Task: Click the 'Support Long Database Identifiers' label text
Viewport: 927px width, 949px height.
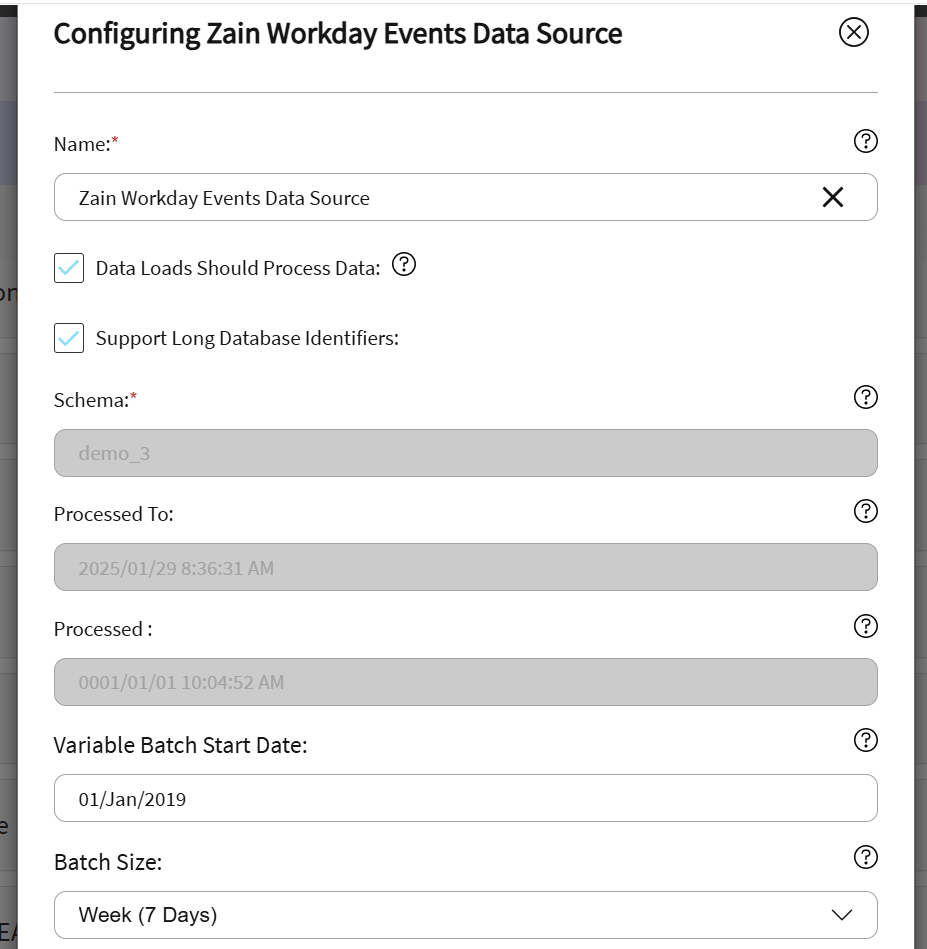Action: click(247, 338)
